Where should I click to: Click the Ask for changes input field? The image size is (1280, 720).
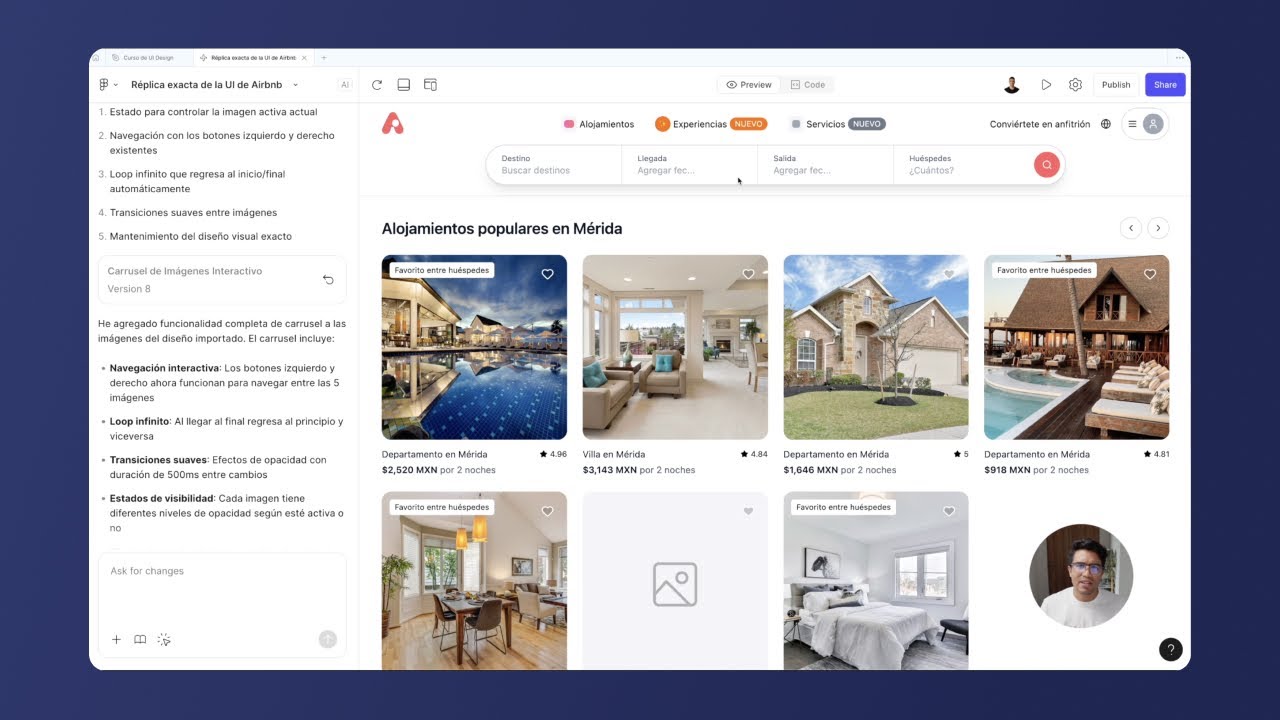point(222,571)
